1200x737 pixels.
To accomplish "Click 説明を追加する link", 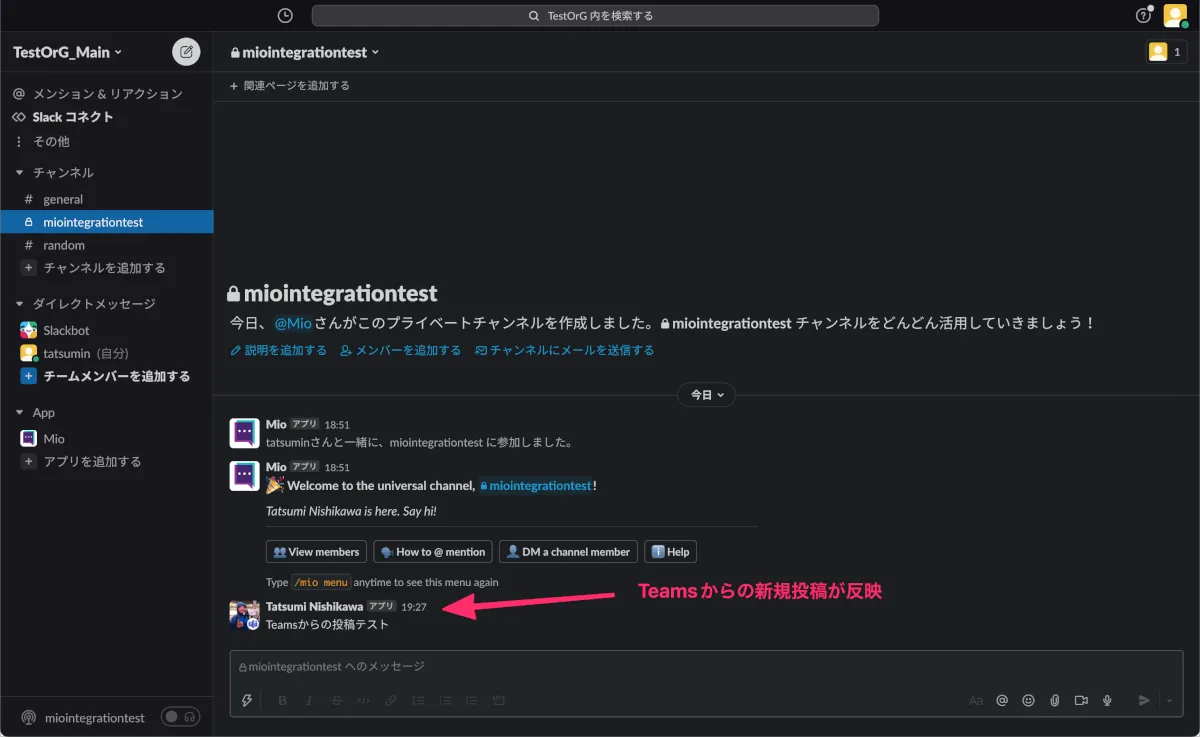I will (x=278, y=350).
